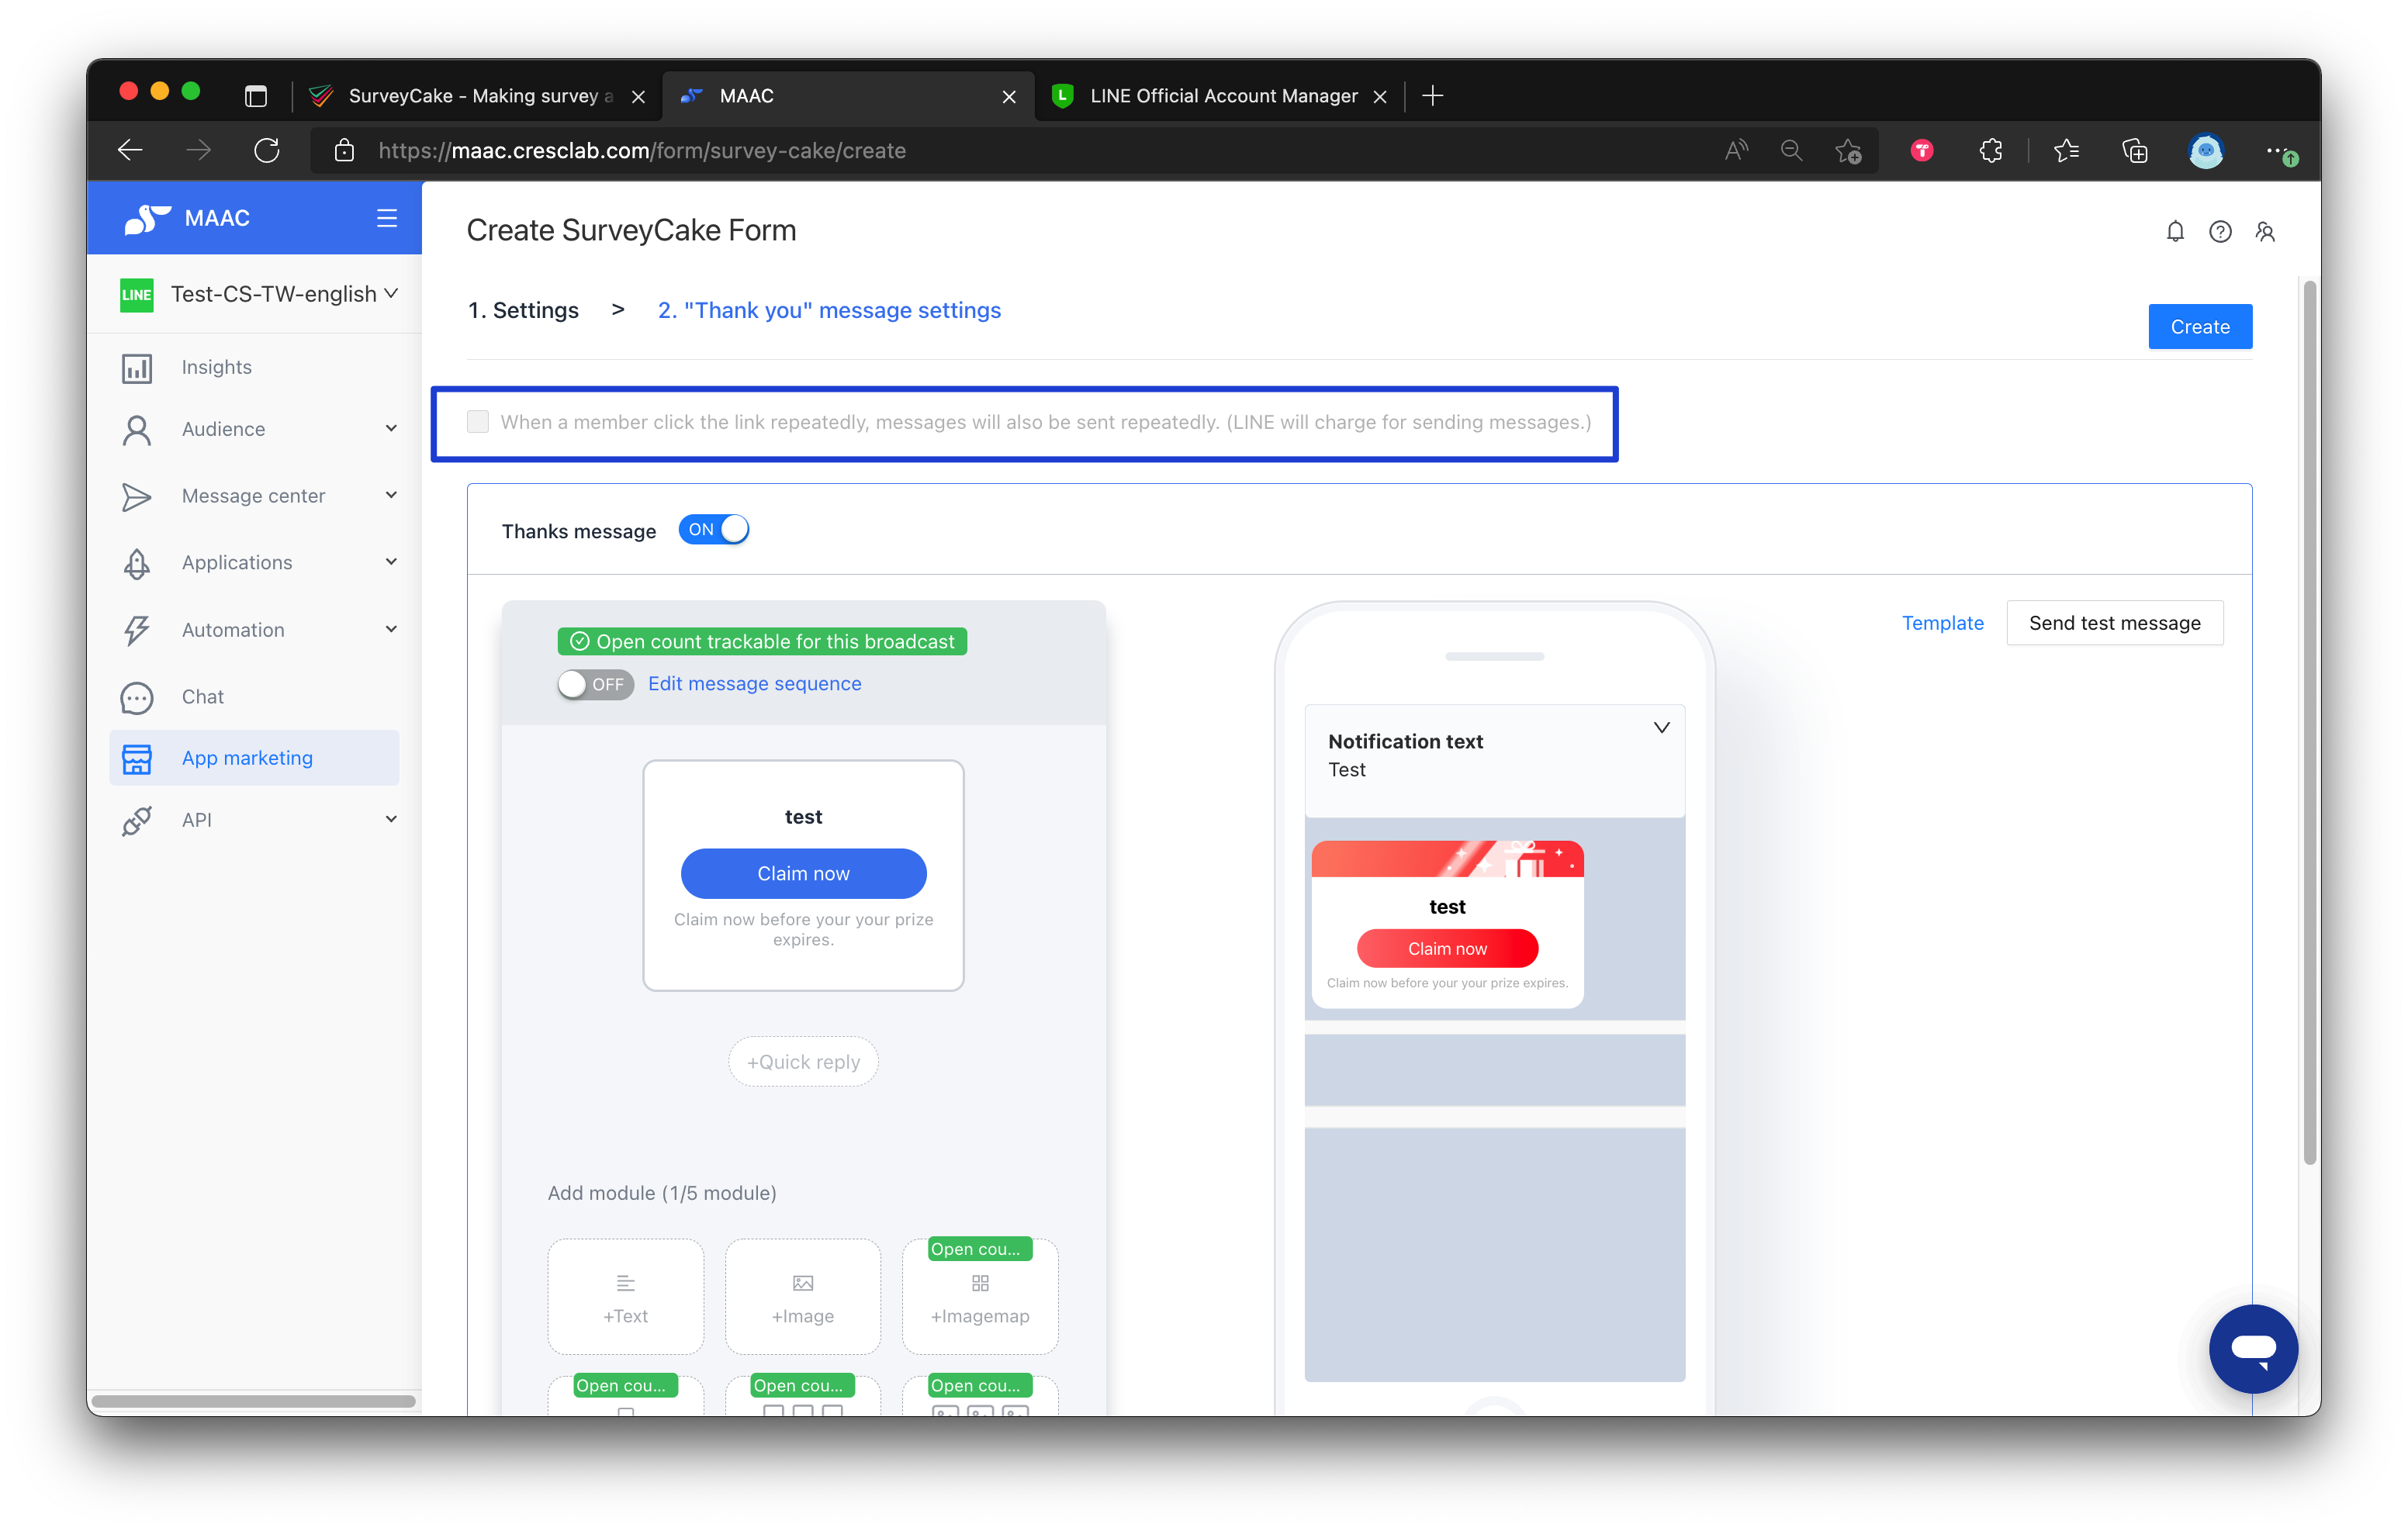This screenshot has height=1531, width=2408.
Task: Click the API plug icon
Action: [x=137, y=821]
